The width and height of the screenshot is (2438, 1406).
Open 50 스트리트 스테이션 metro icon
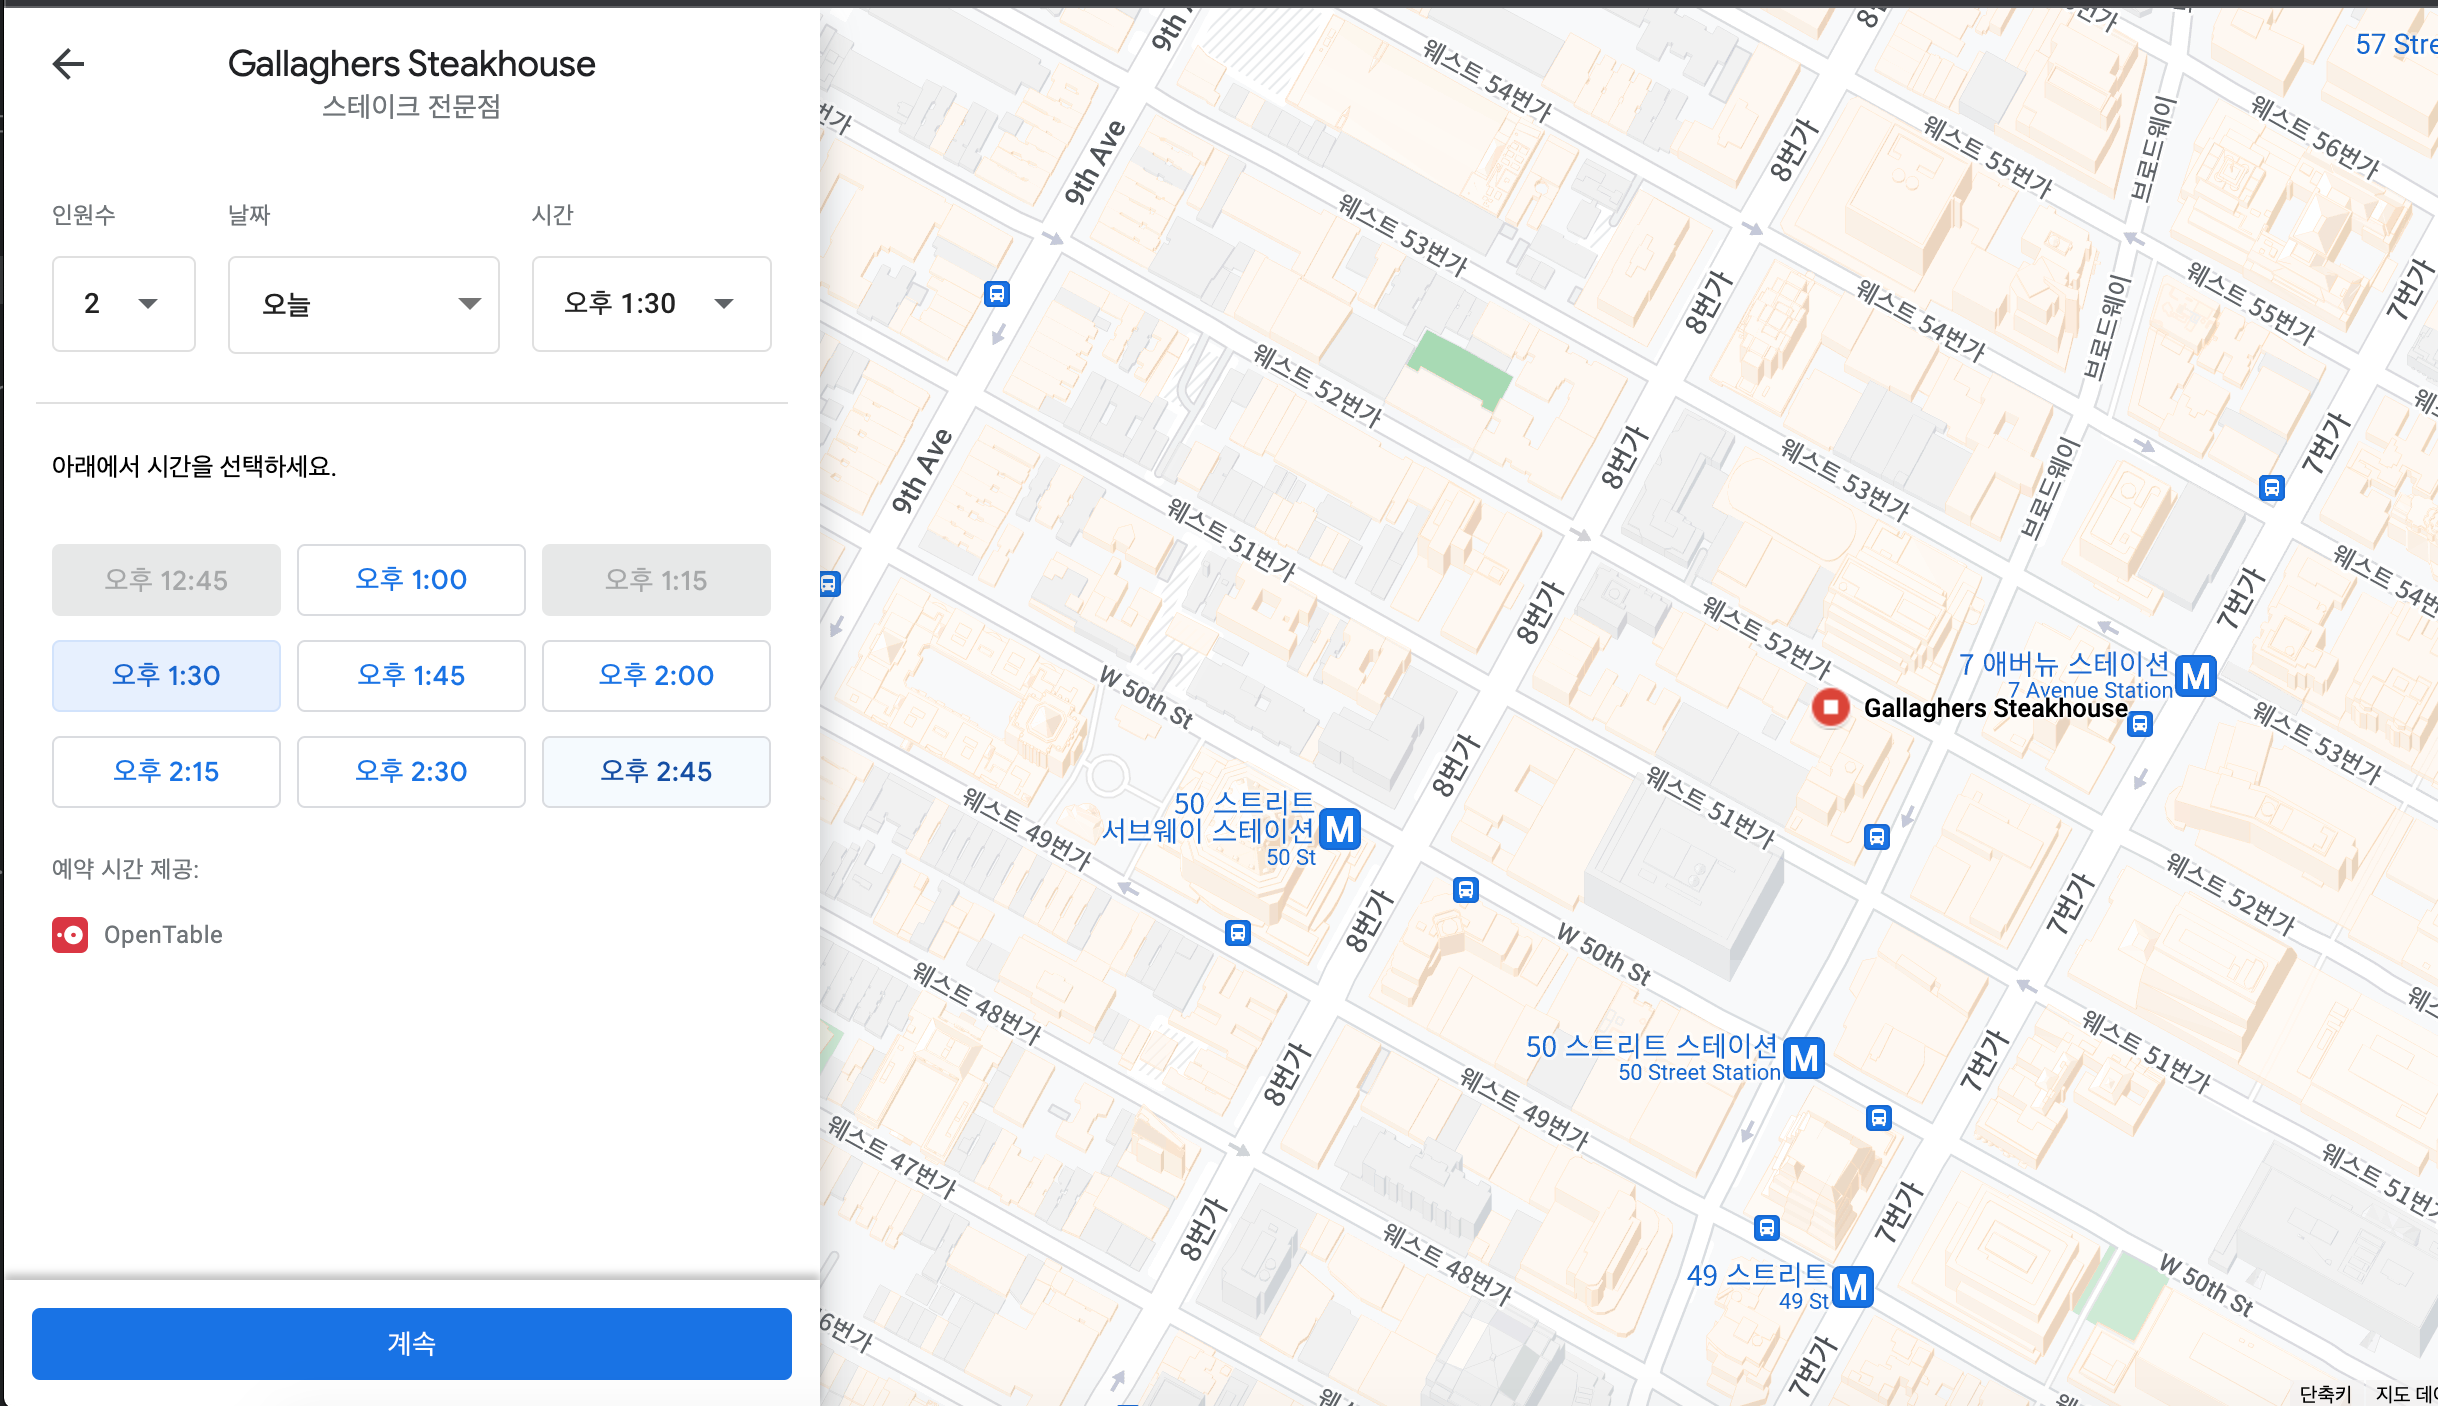click(x=1804, y=1058)
